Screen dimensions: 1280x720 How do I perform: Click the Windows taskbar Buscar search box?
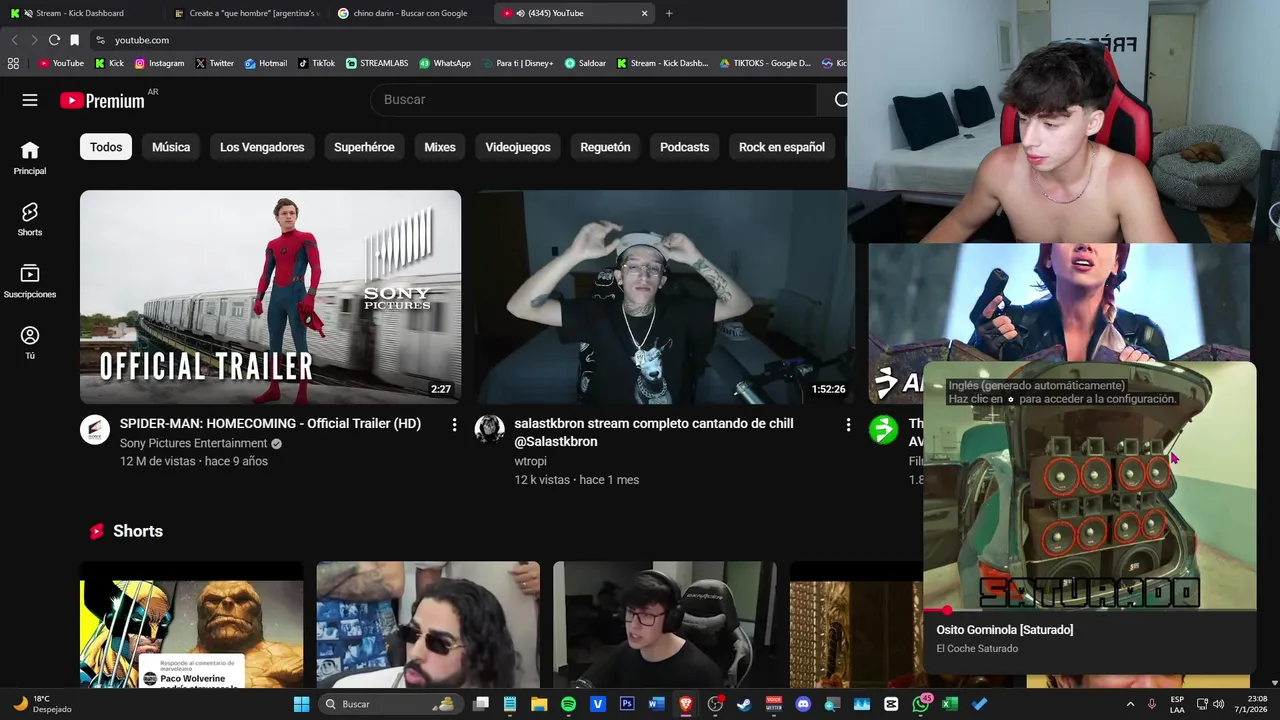[391, 704]
